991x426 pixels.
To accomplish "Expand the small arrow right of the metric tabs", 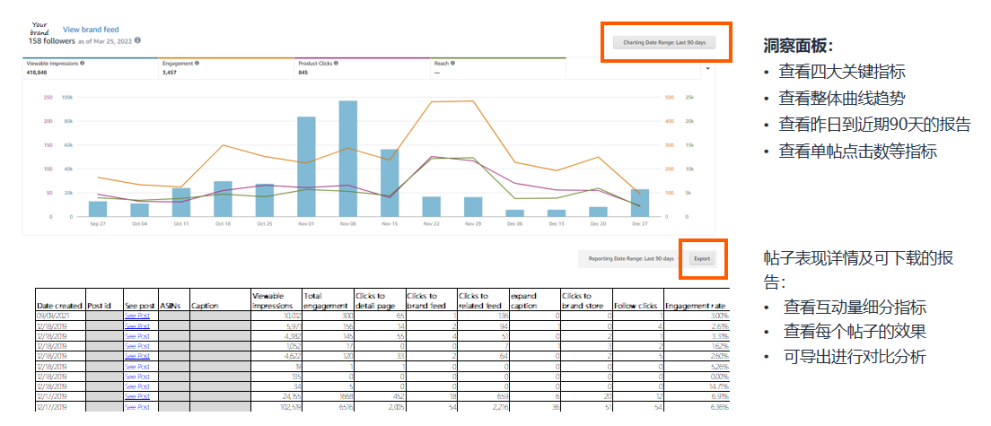I will pyautogui.click(x=708, y=69).
